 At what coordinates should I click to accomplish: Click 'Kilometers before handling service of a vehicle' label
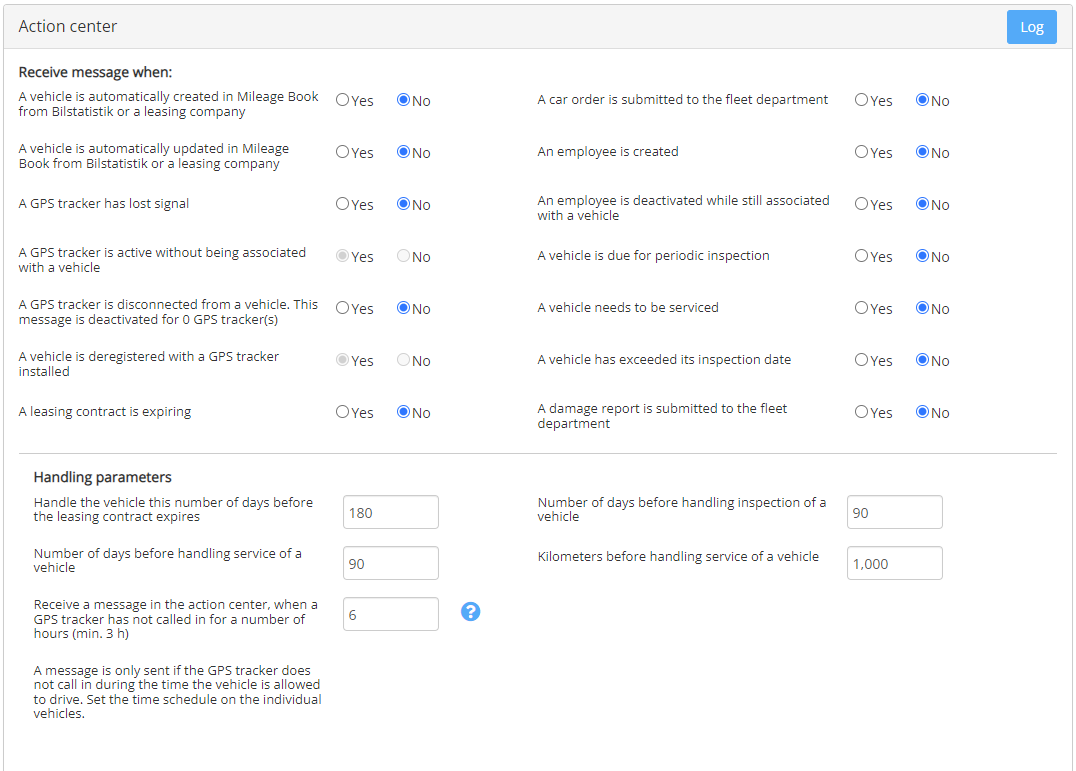[678, 556]
